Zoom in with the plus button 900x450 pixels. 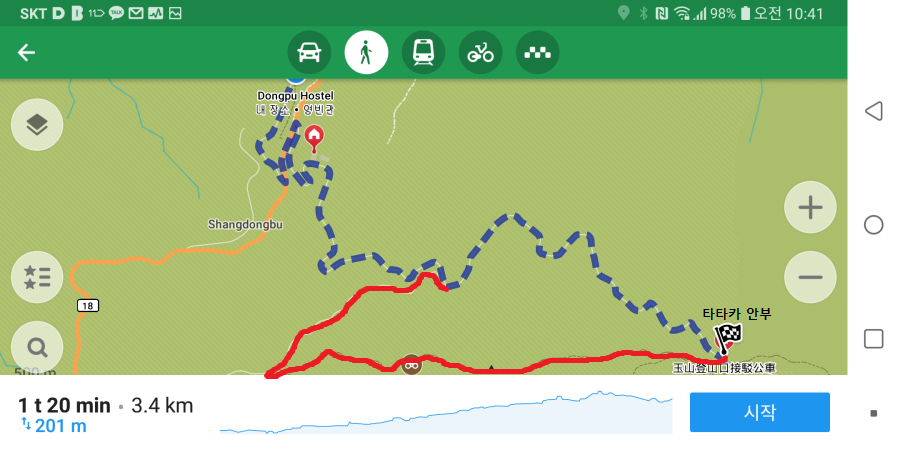pos(810,208)
